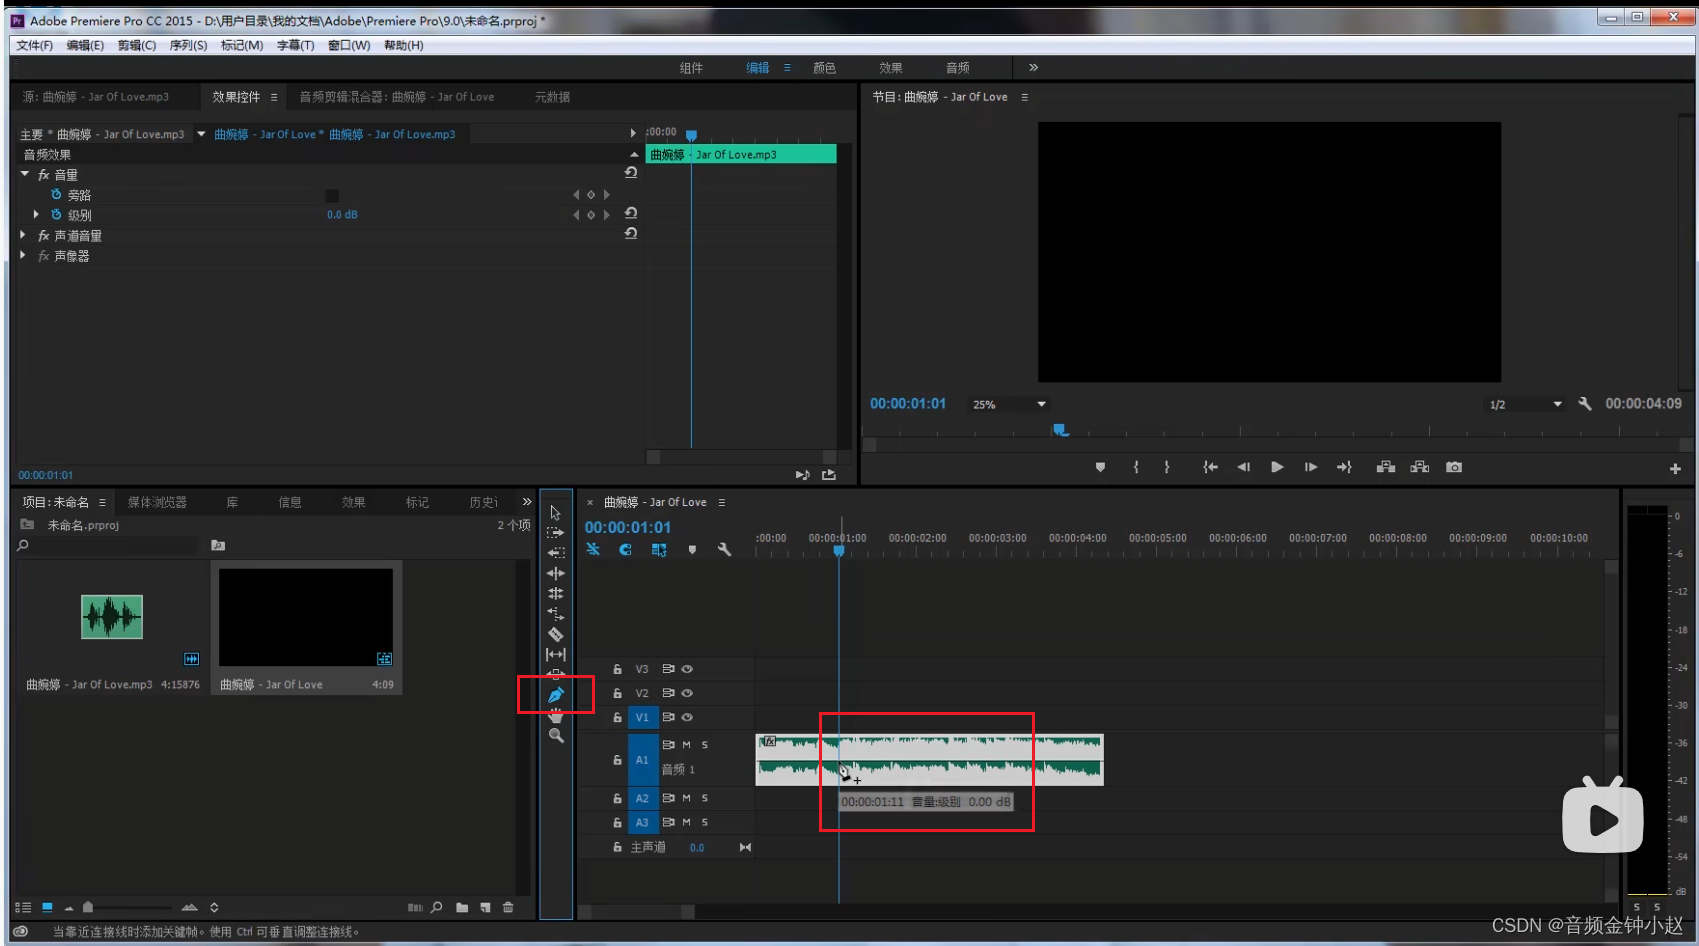Image resolution: width=1699 pixels, height=946 pixels.
Task: Create new bin in project panel
Action: coord(462,908)
